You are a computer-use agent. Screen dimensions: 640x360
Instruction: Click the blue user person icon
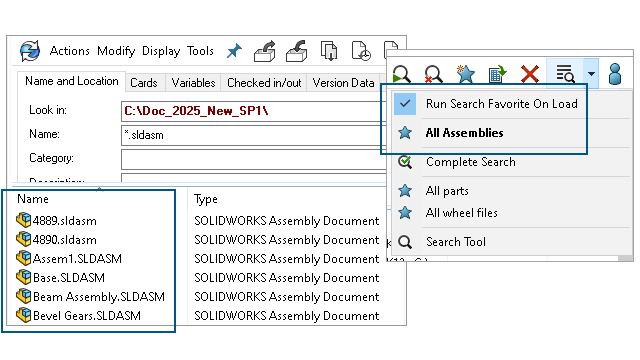(615, 74)
